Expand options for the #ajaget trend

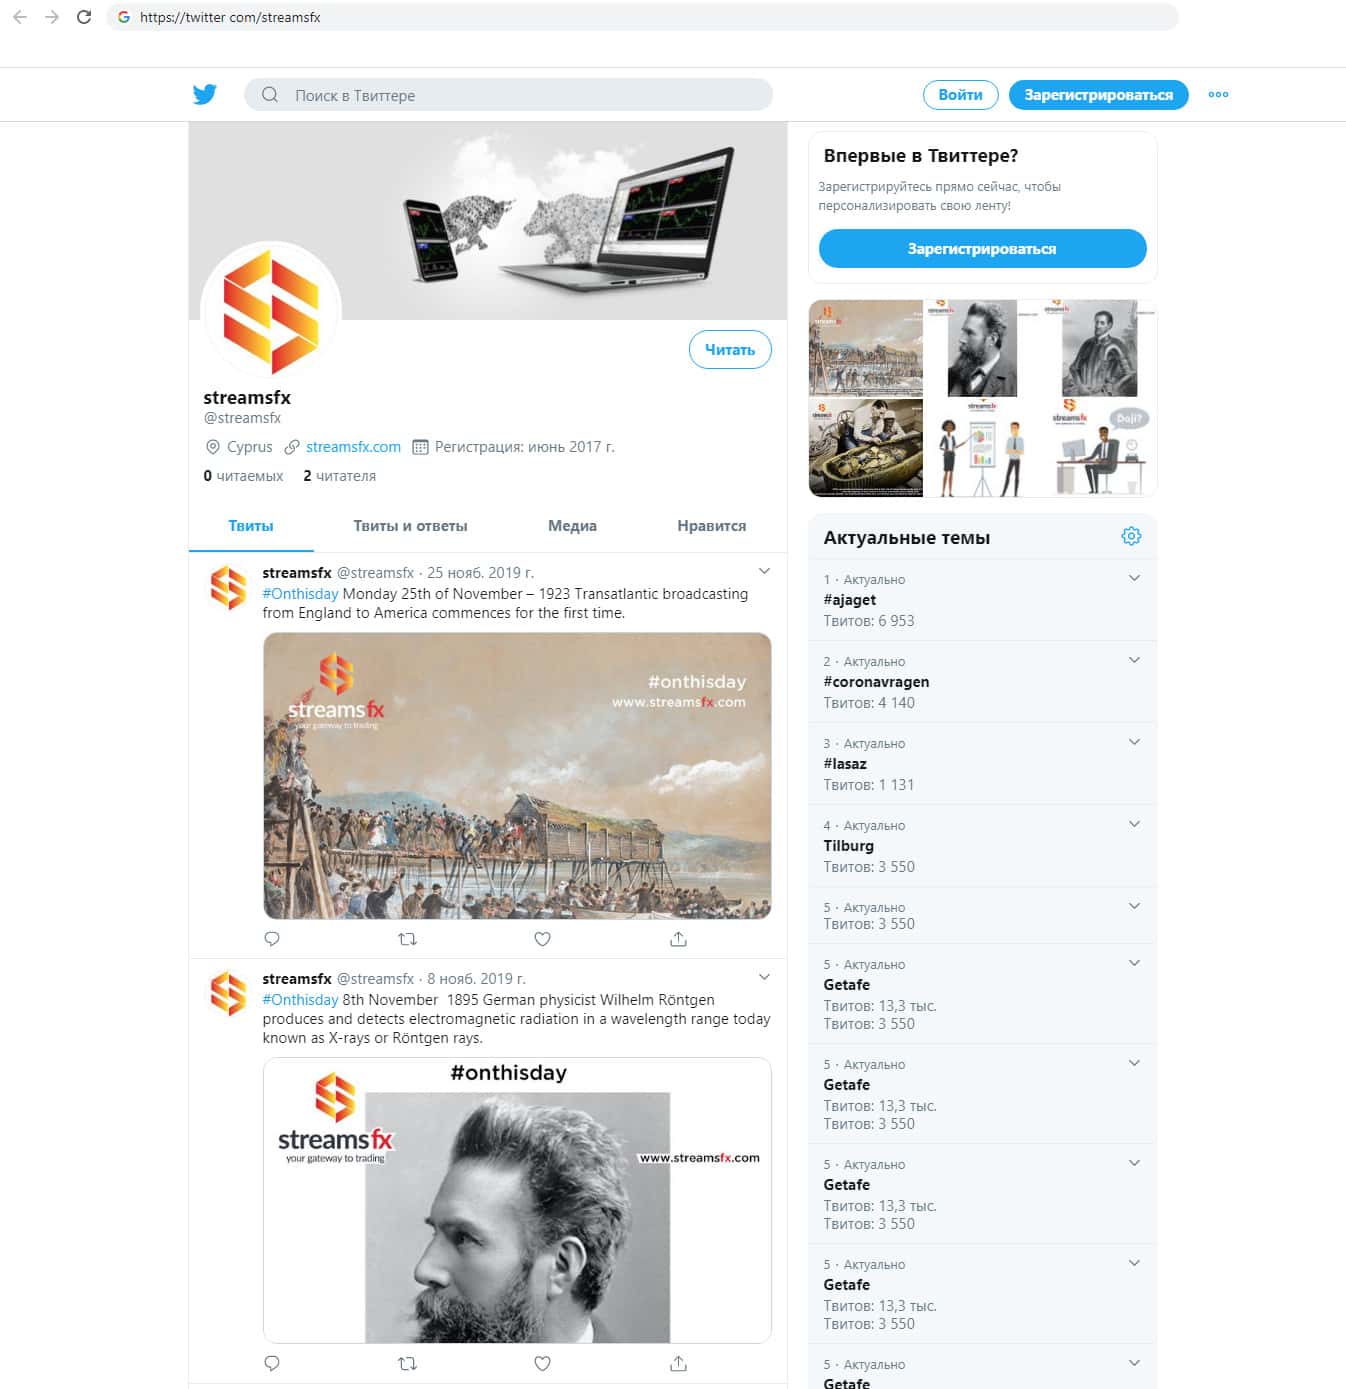pyautogui.click(x=1134, y=578)
